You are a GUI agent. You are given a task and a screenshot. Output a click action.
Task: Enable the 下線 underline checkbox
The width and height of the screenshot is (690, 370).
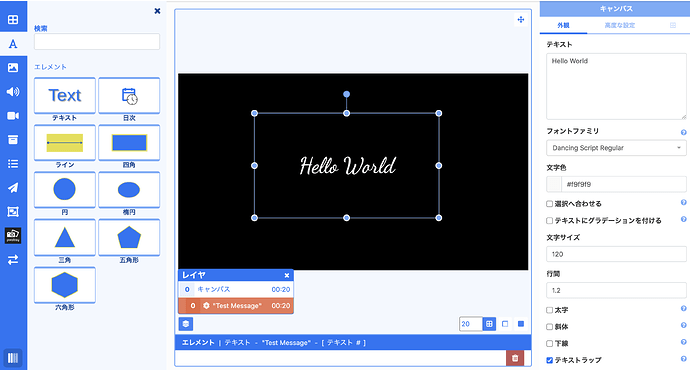[x=549, y=344]
